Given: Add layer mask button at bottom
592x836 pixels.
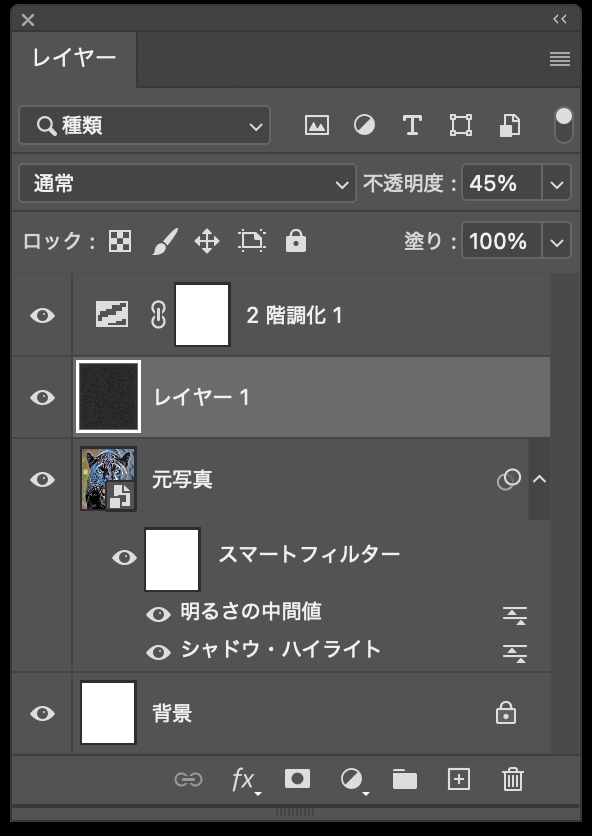Looking at the screenshot, I should (297, 779).
